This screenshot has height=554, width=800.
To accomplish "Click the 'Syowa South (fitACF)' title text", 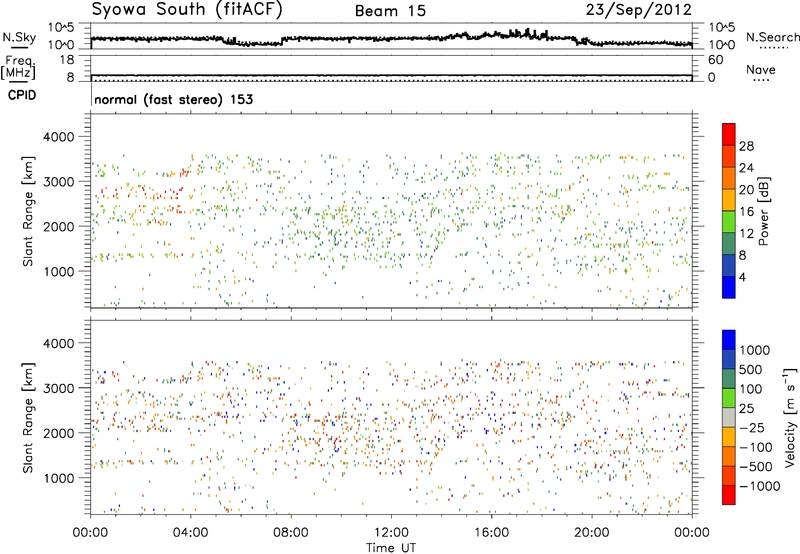I will pyautogui.click(x=187, y=10).
